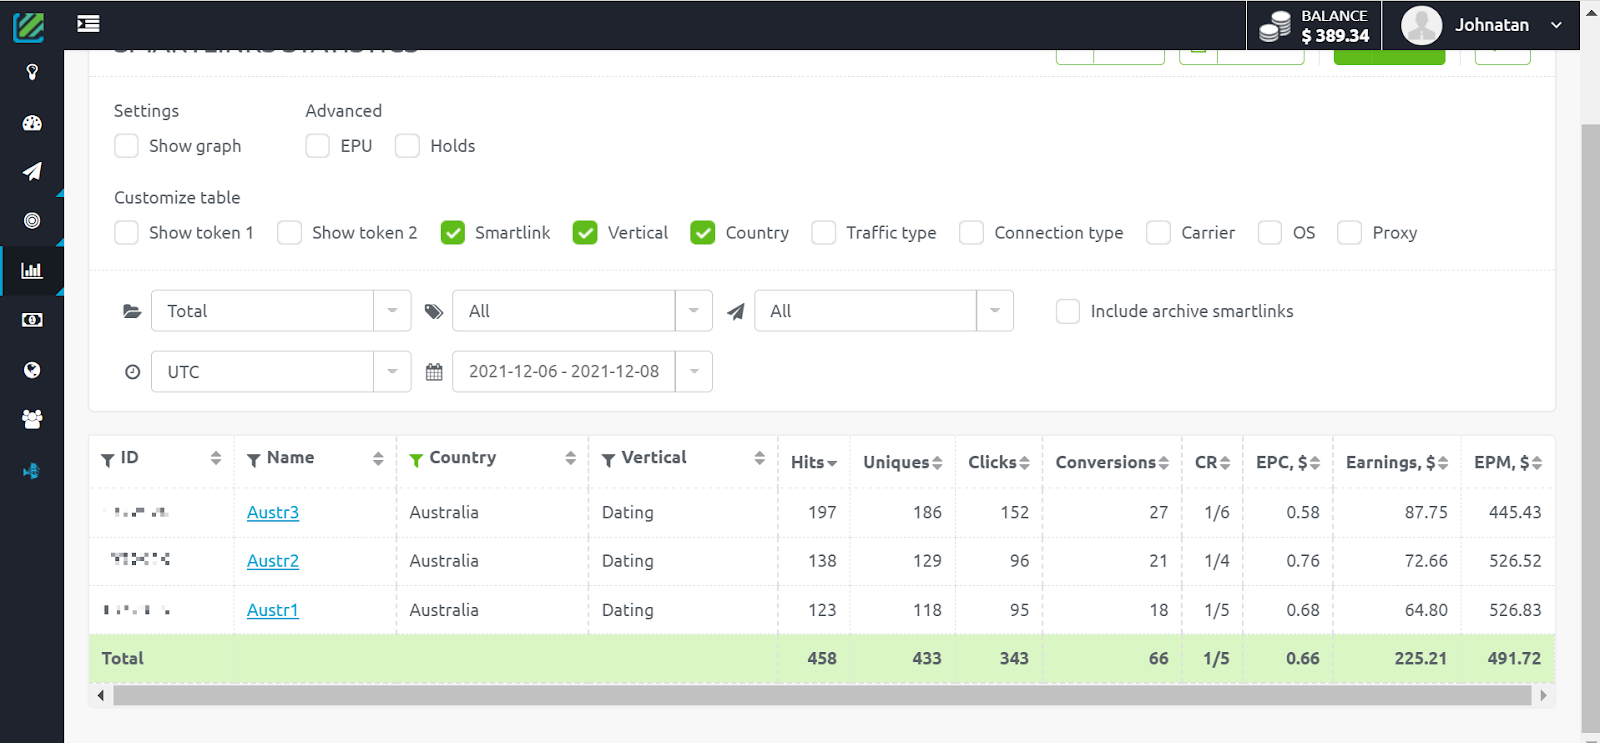Uncheck the Smartlink column checkbox
This screenshot has width=1600, height=743.
tap(453, 233)
